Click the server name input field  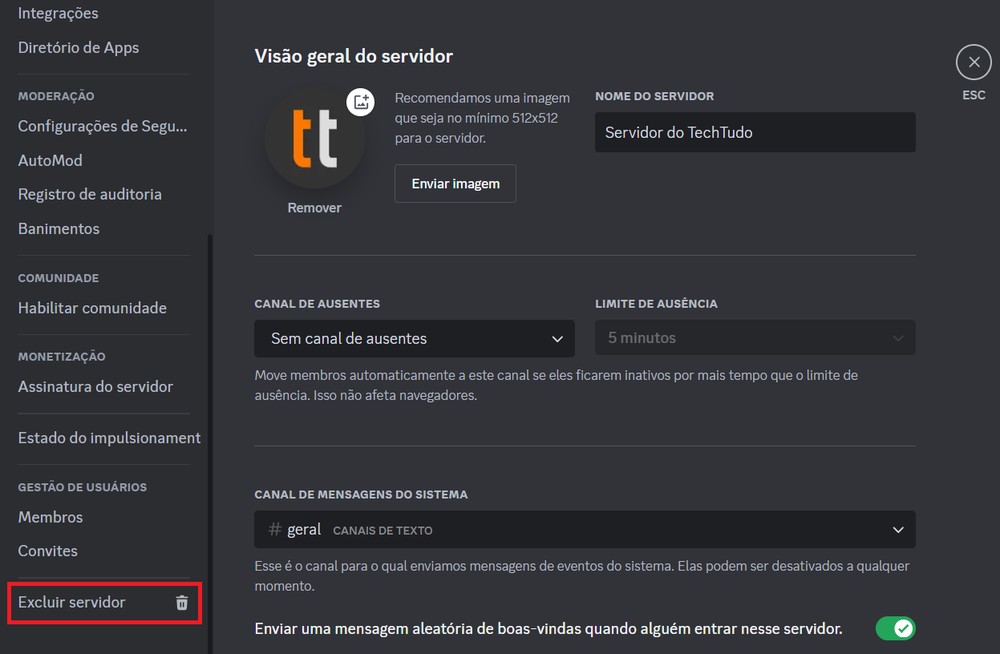click(x=754, y=132)
